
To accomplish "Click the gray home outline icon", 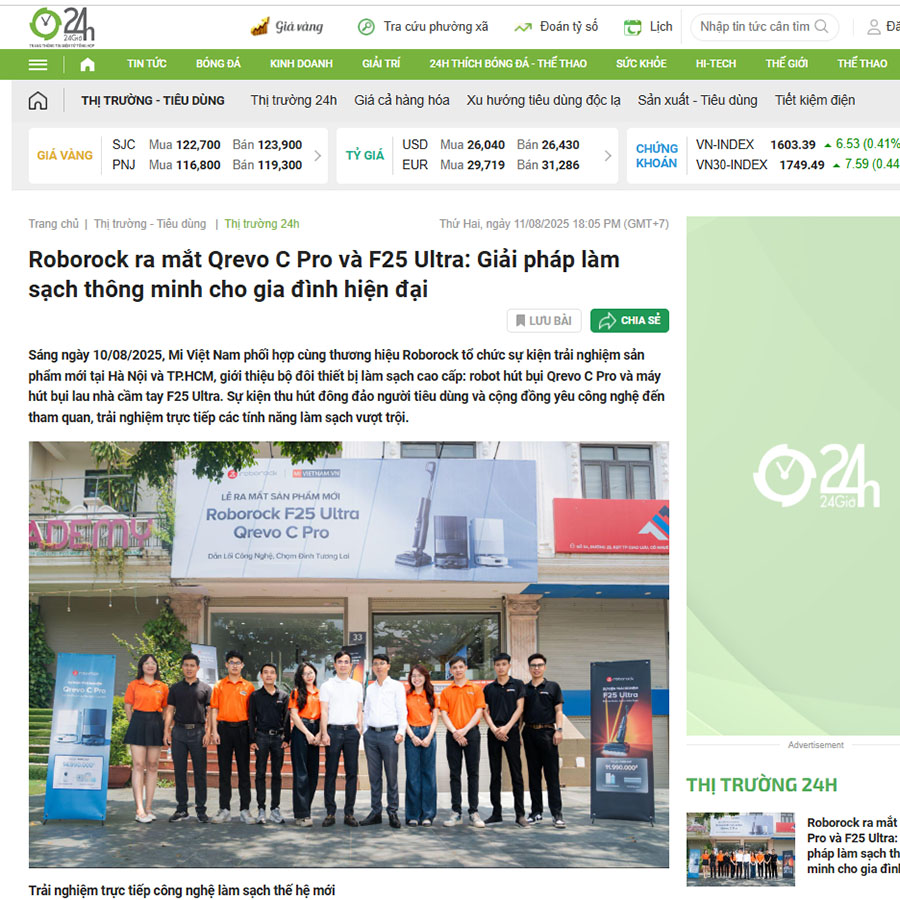I will [x=38, y=100].
